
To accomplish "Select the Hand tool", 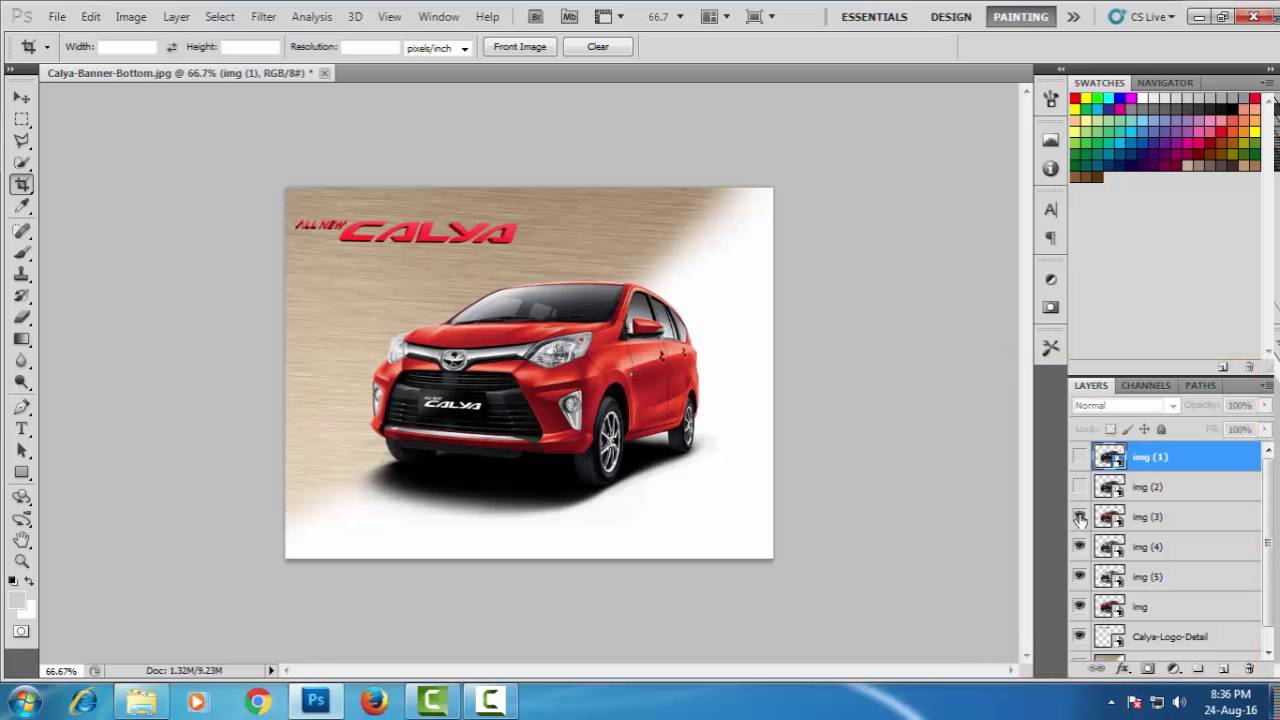I will pyautogui.click(x=22, y=540).
